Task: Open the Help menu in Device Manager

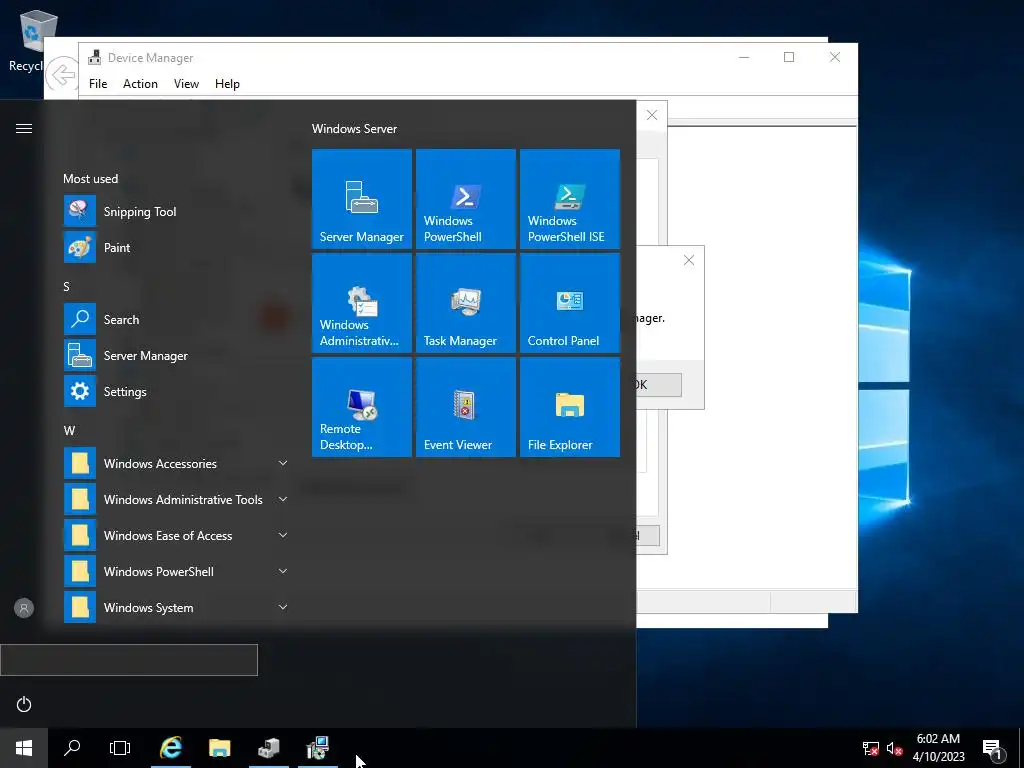Action: 227,84
